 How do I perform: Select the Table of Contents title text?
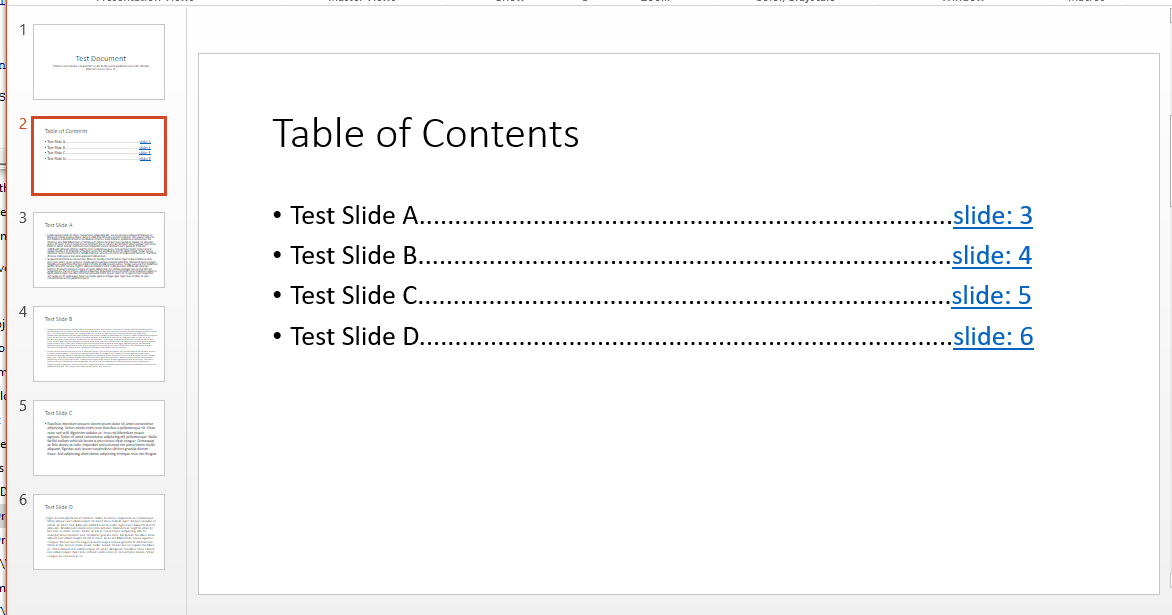425,133
